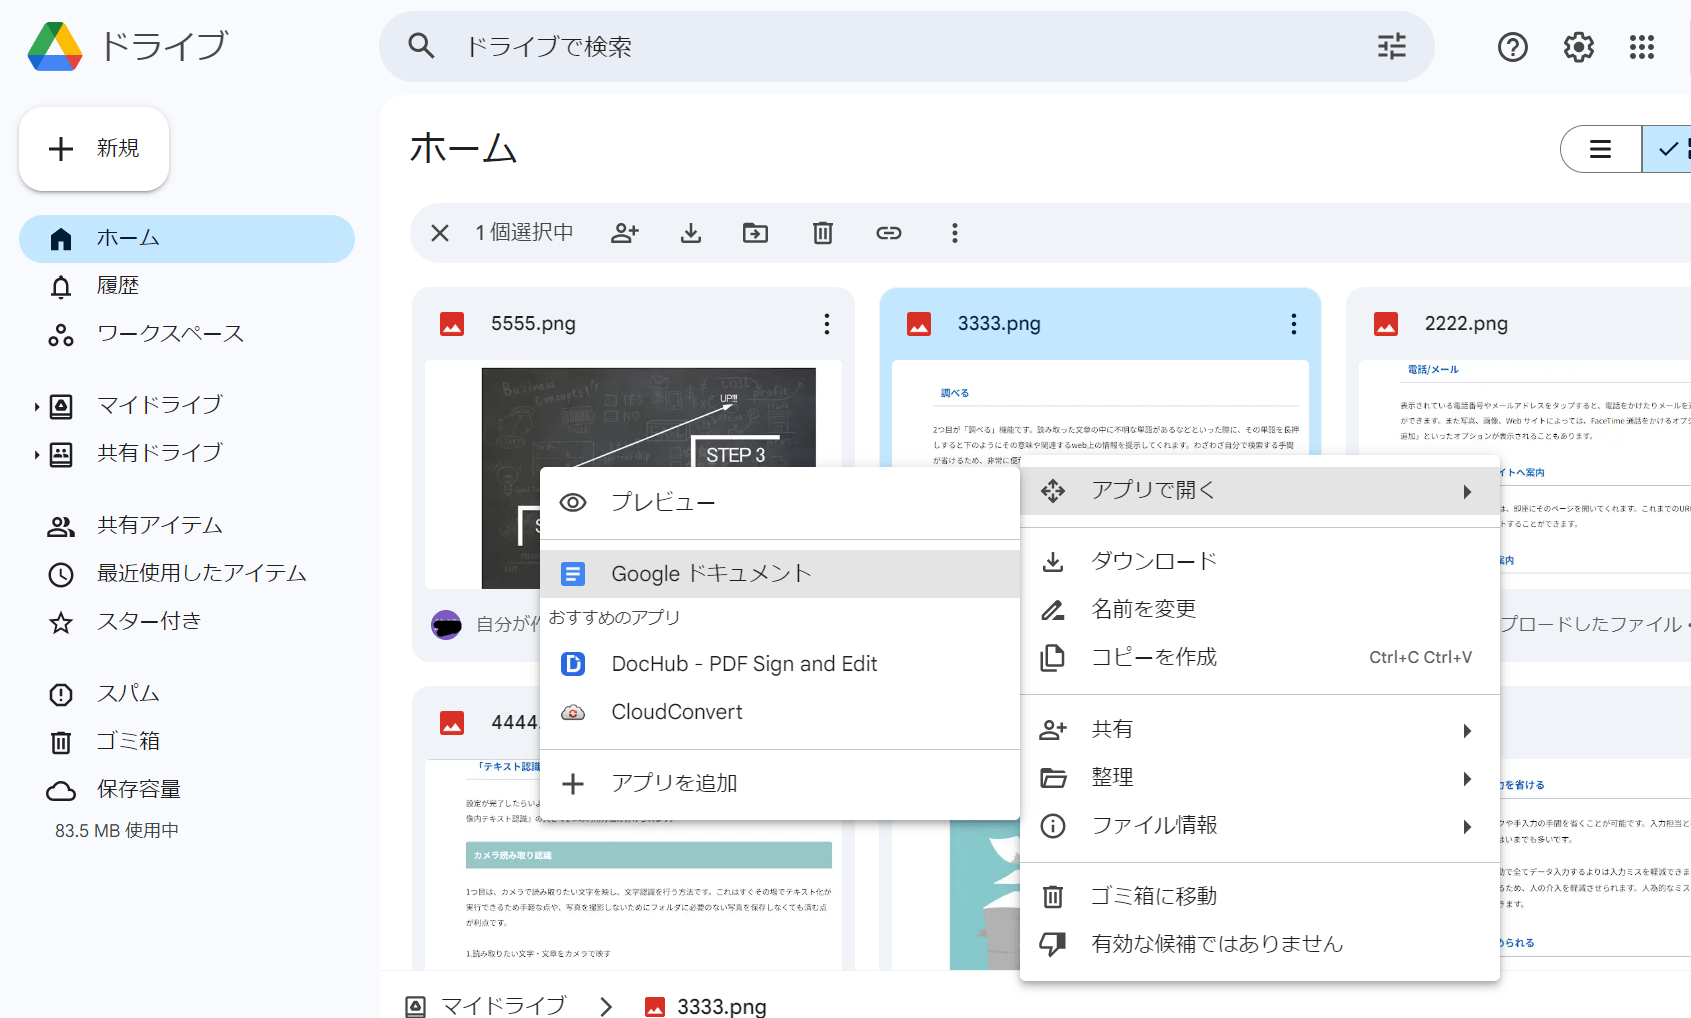The width and height of the screenshot is (1691, 1018).
Task: Open ワークスペース in sidebar
Action: pyautogui.click(x=187, y=334)
